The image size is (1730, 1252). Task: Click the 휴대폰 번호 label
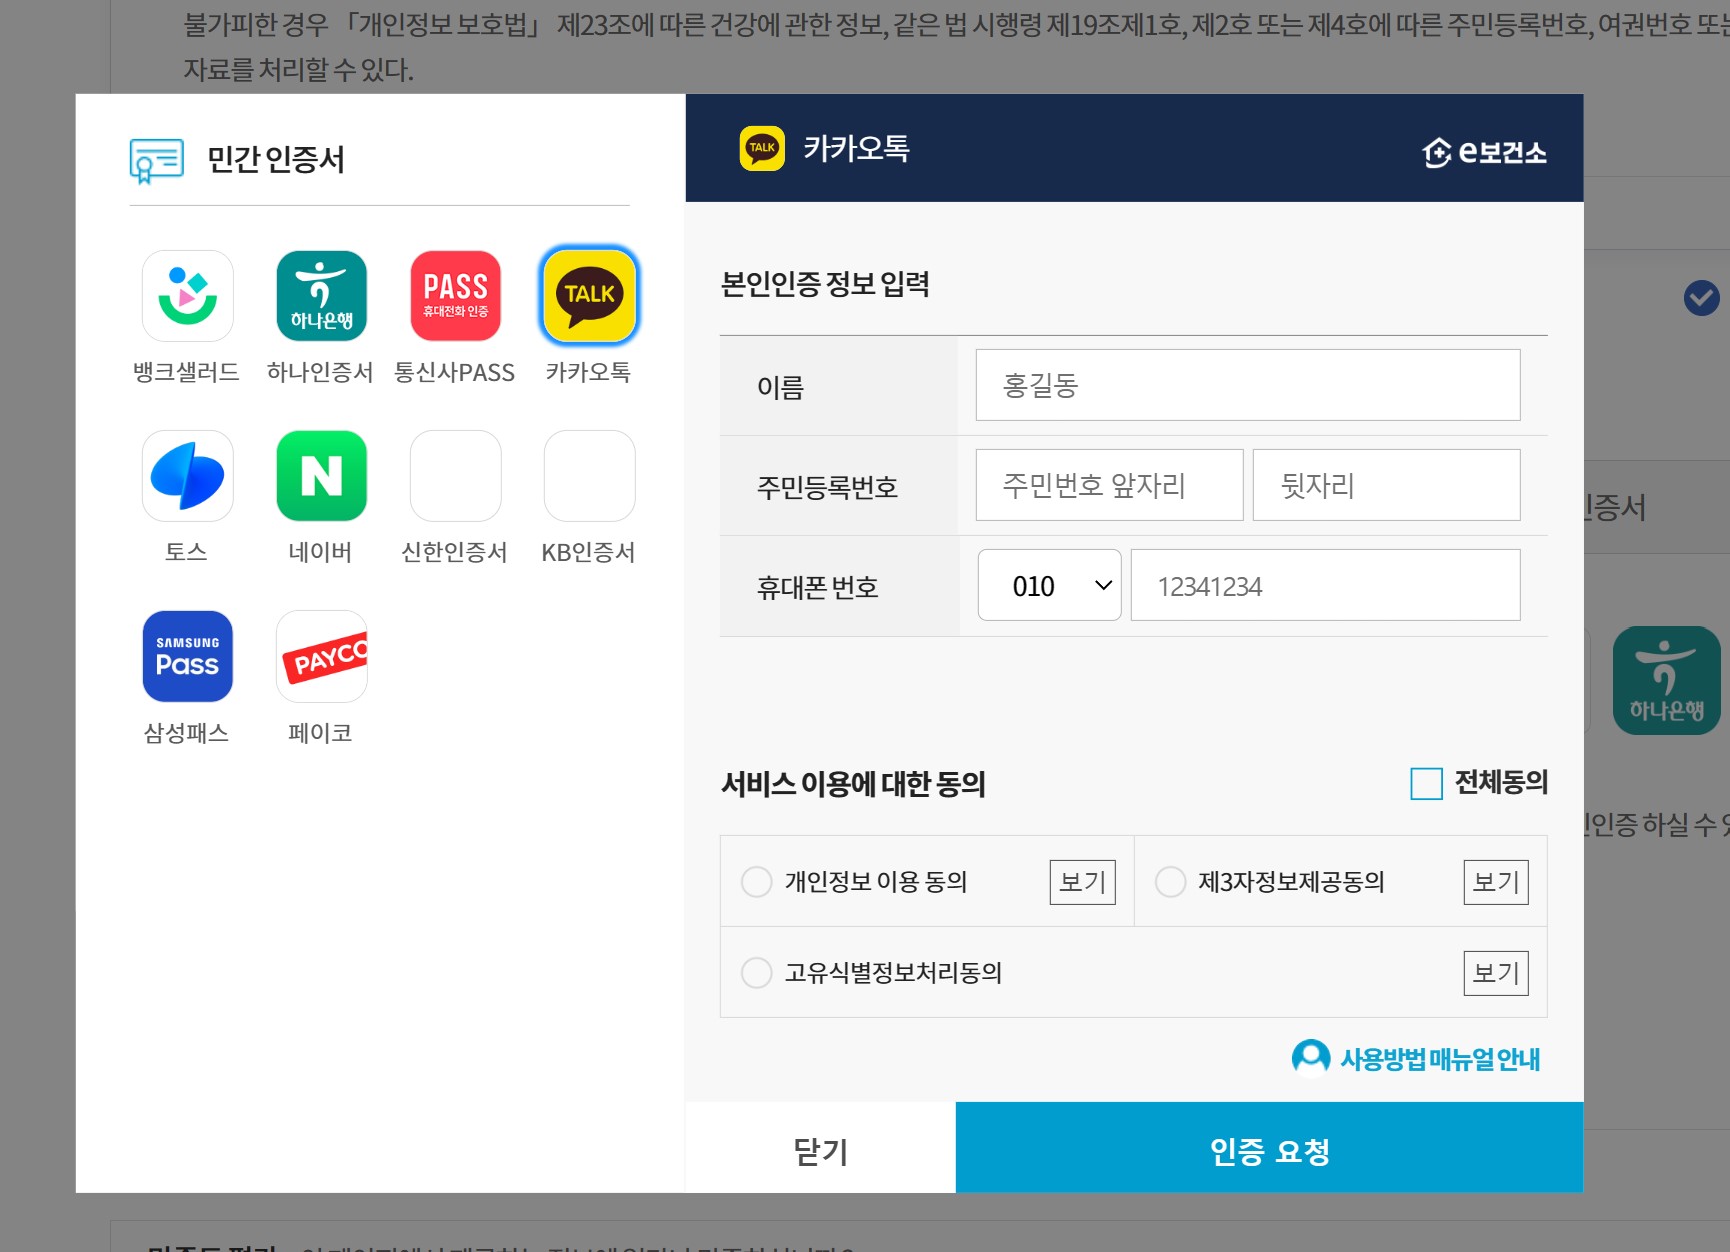[817, 587]
